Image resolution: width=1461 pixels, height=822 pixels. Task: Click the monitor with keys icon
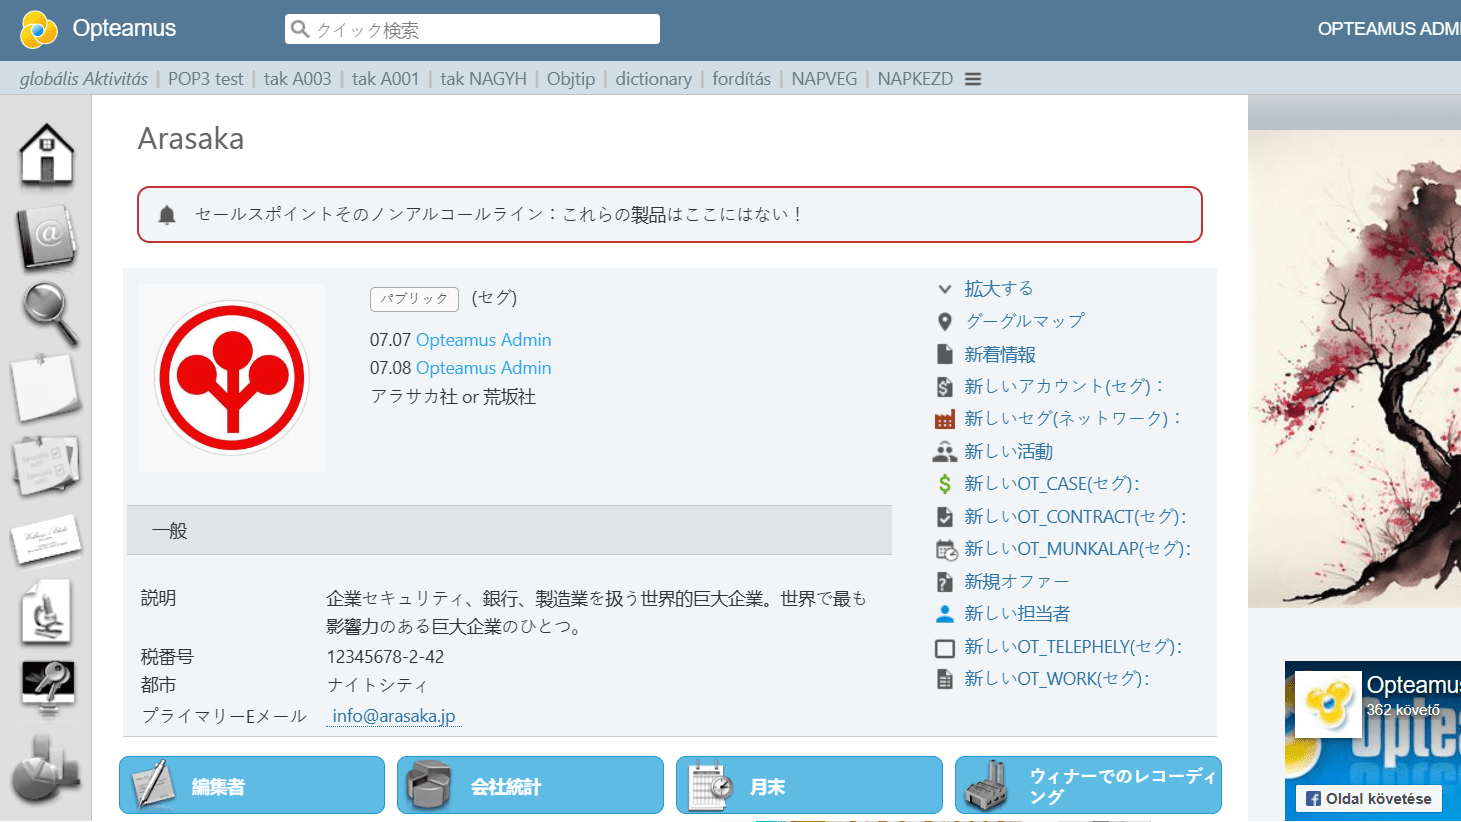(x=47, y=688)
